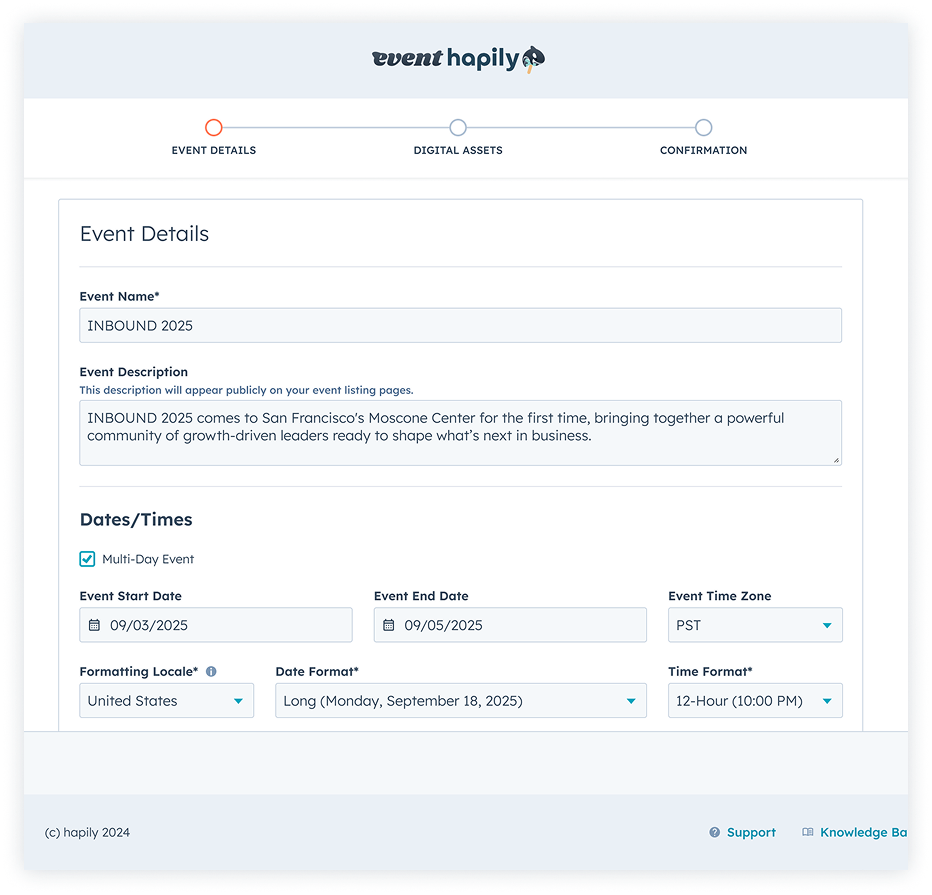Uncheck the Multi-Day Event checkbox
The width and height of the screenshot is (932, 895).
coord(88,559)
